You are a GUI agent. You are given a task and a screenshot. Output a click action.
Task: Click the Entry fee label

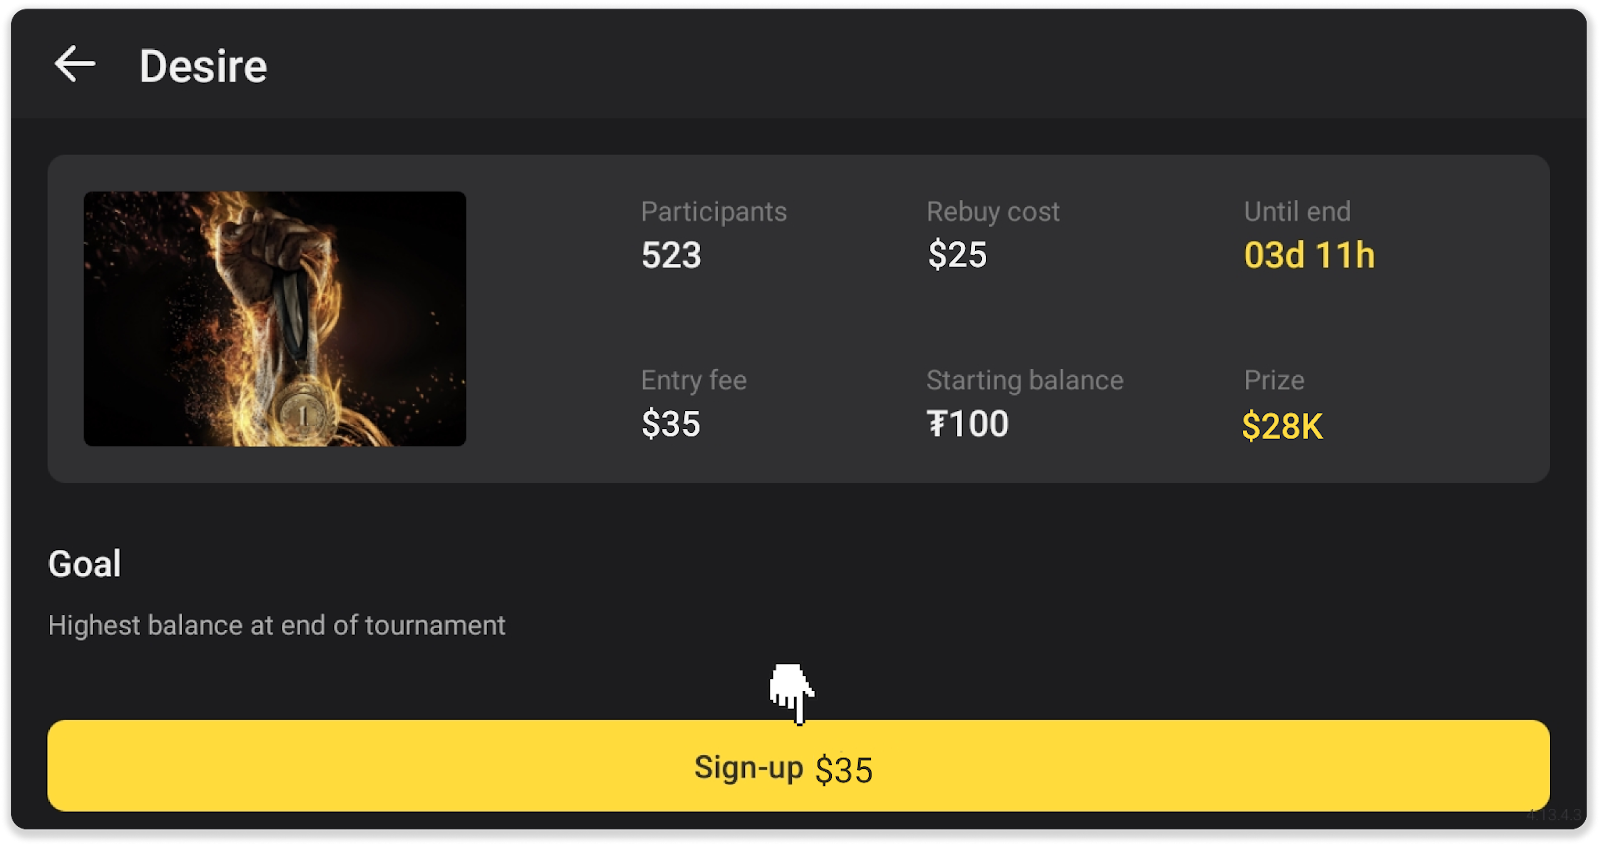[693, 381]
